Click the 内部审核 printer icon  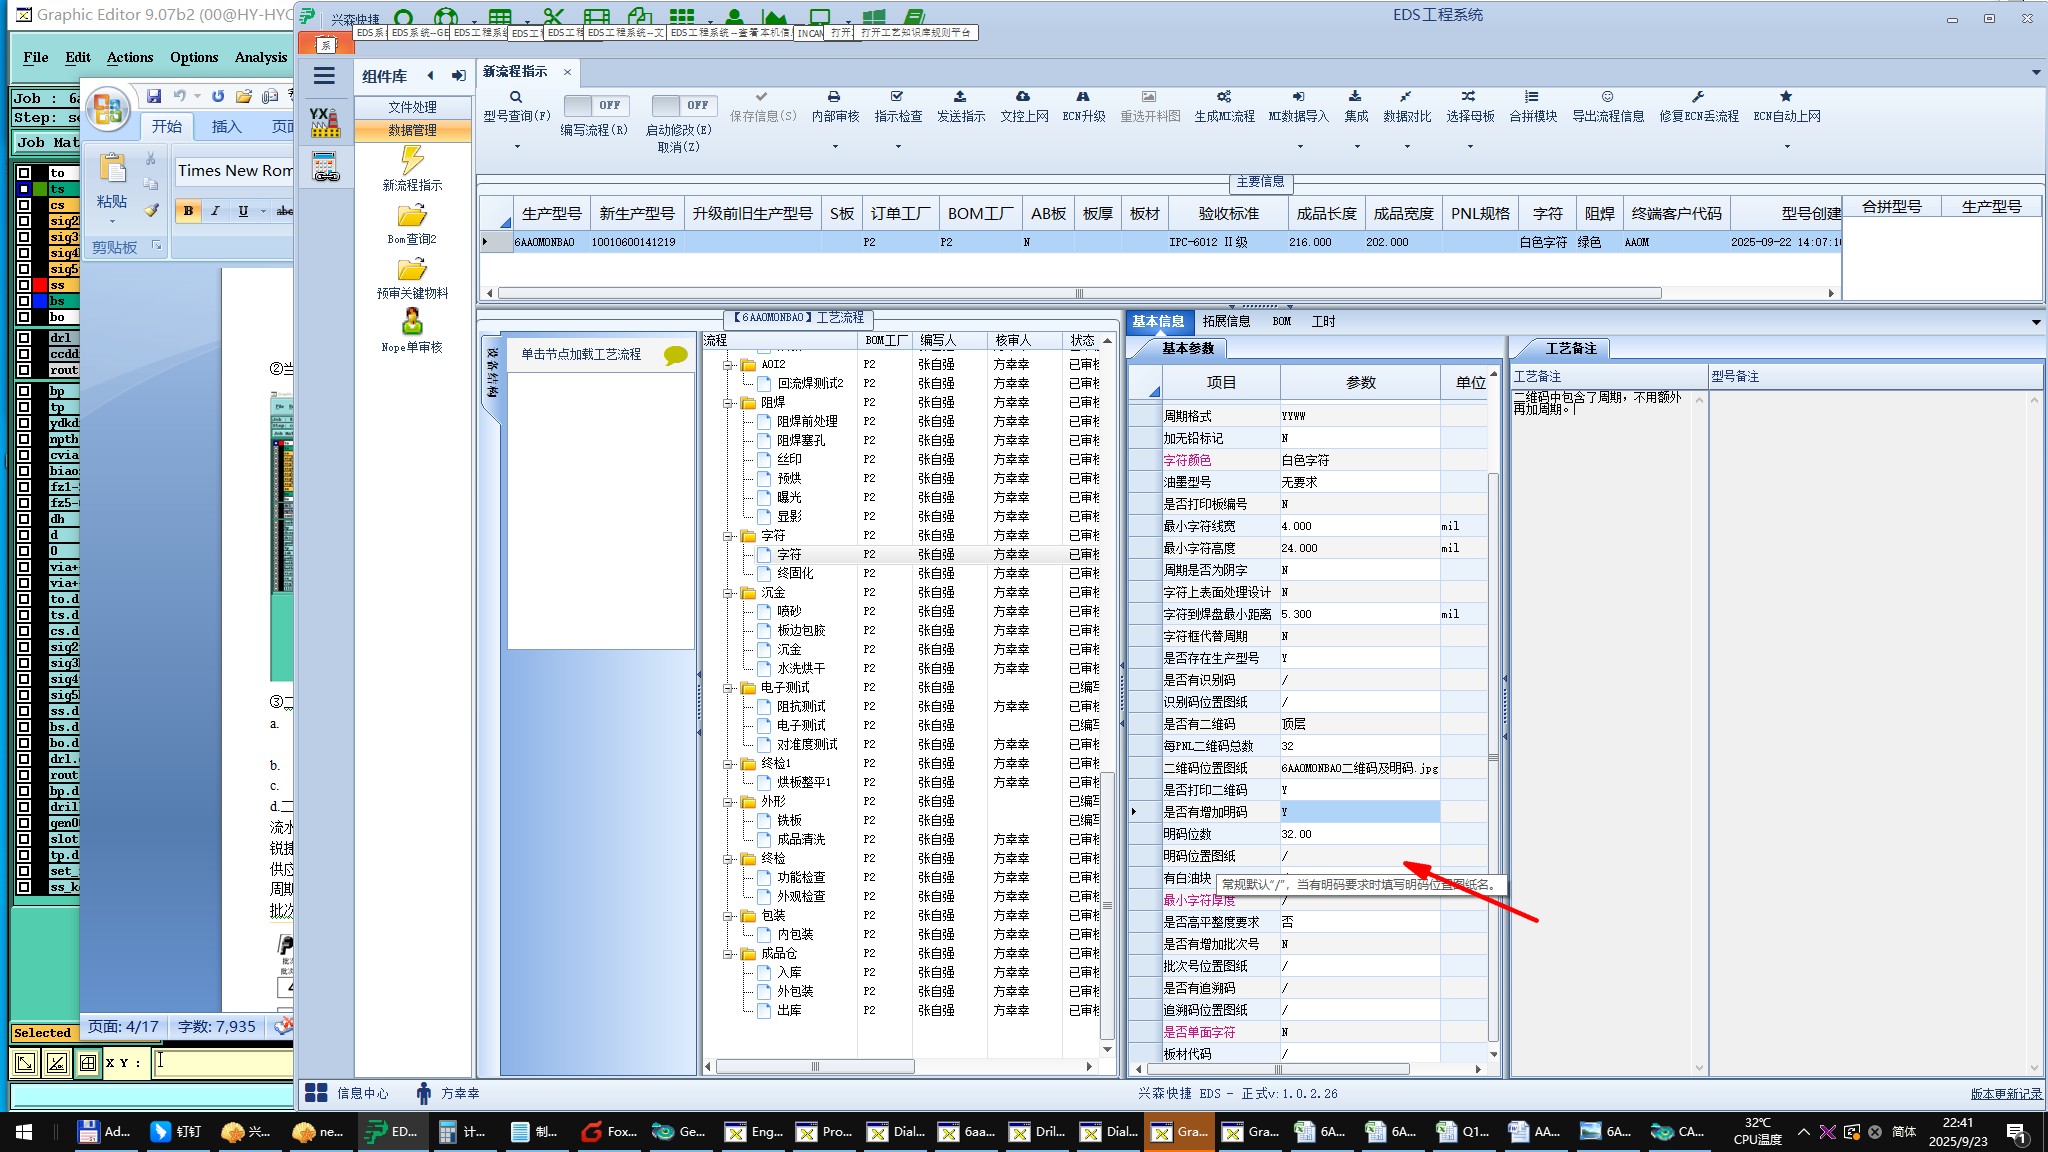click(x=834, y=97)
